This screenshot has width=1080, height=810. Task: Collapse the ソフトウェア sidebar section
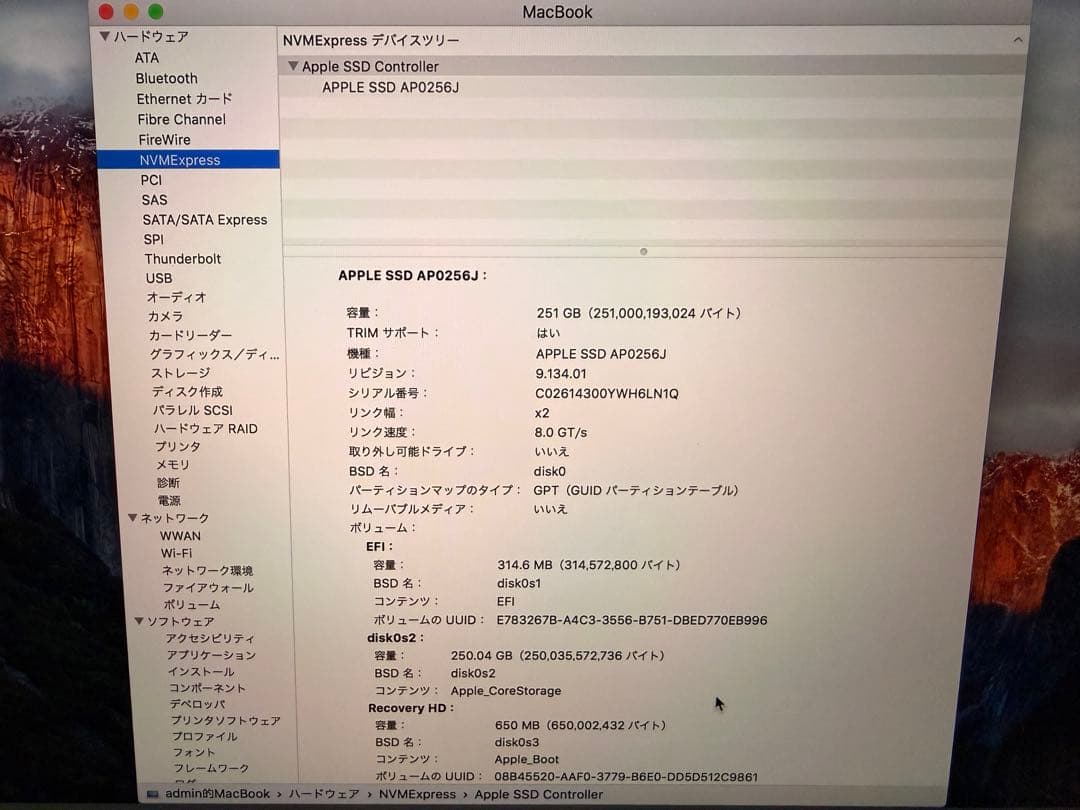[x=138, y=621]
